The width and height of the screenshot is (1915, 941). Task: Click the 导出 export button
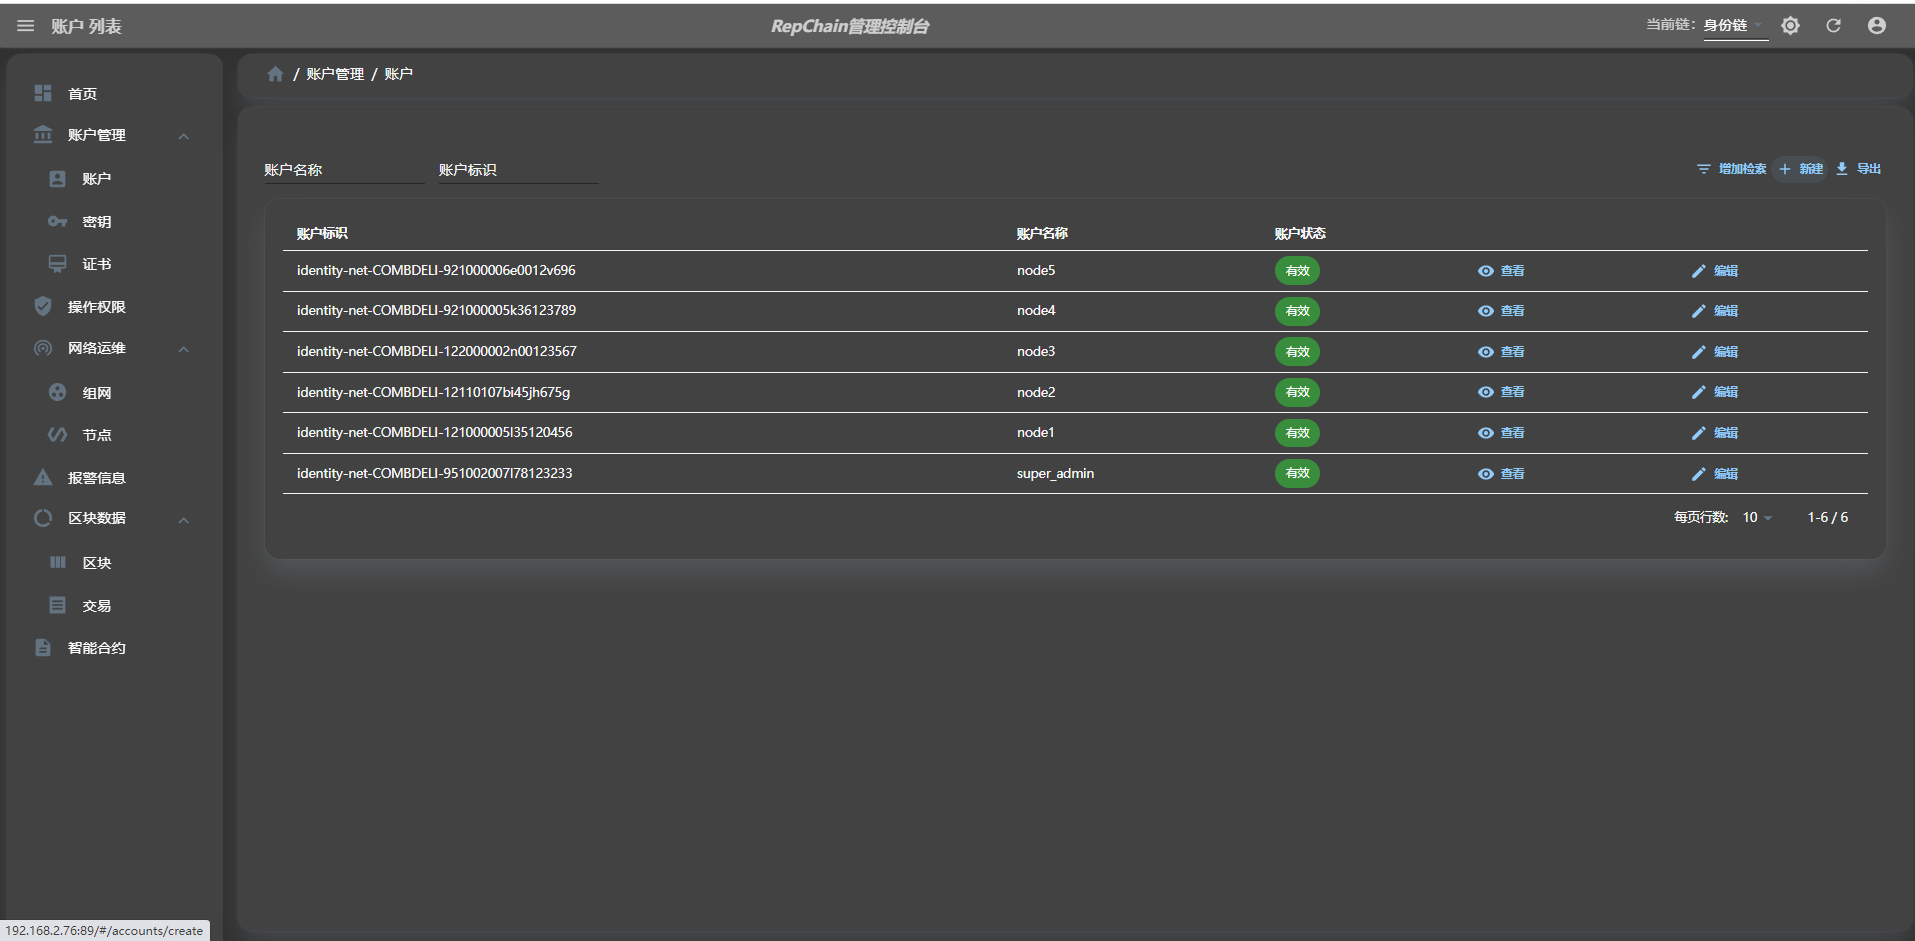click(x=1858, y=169)
